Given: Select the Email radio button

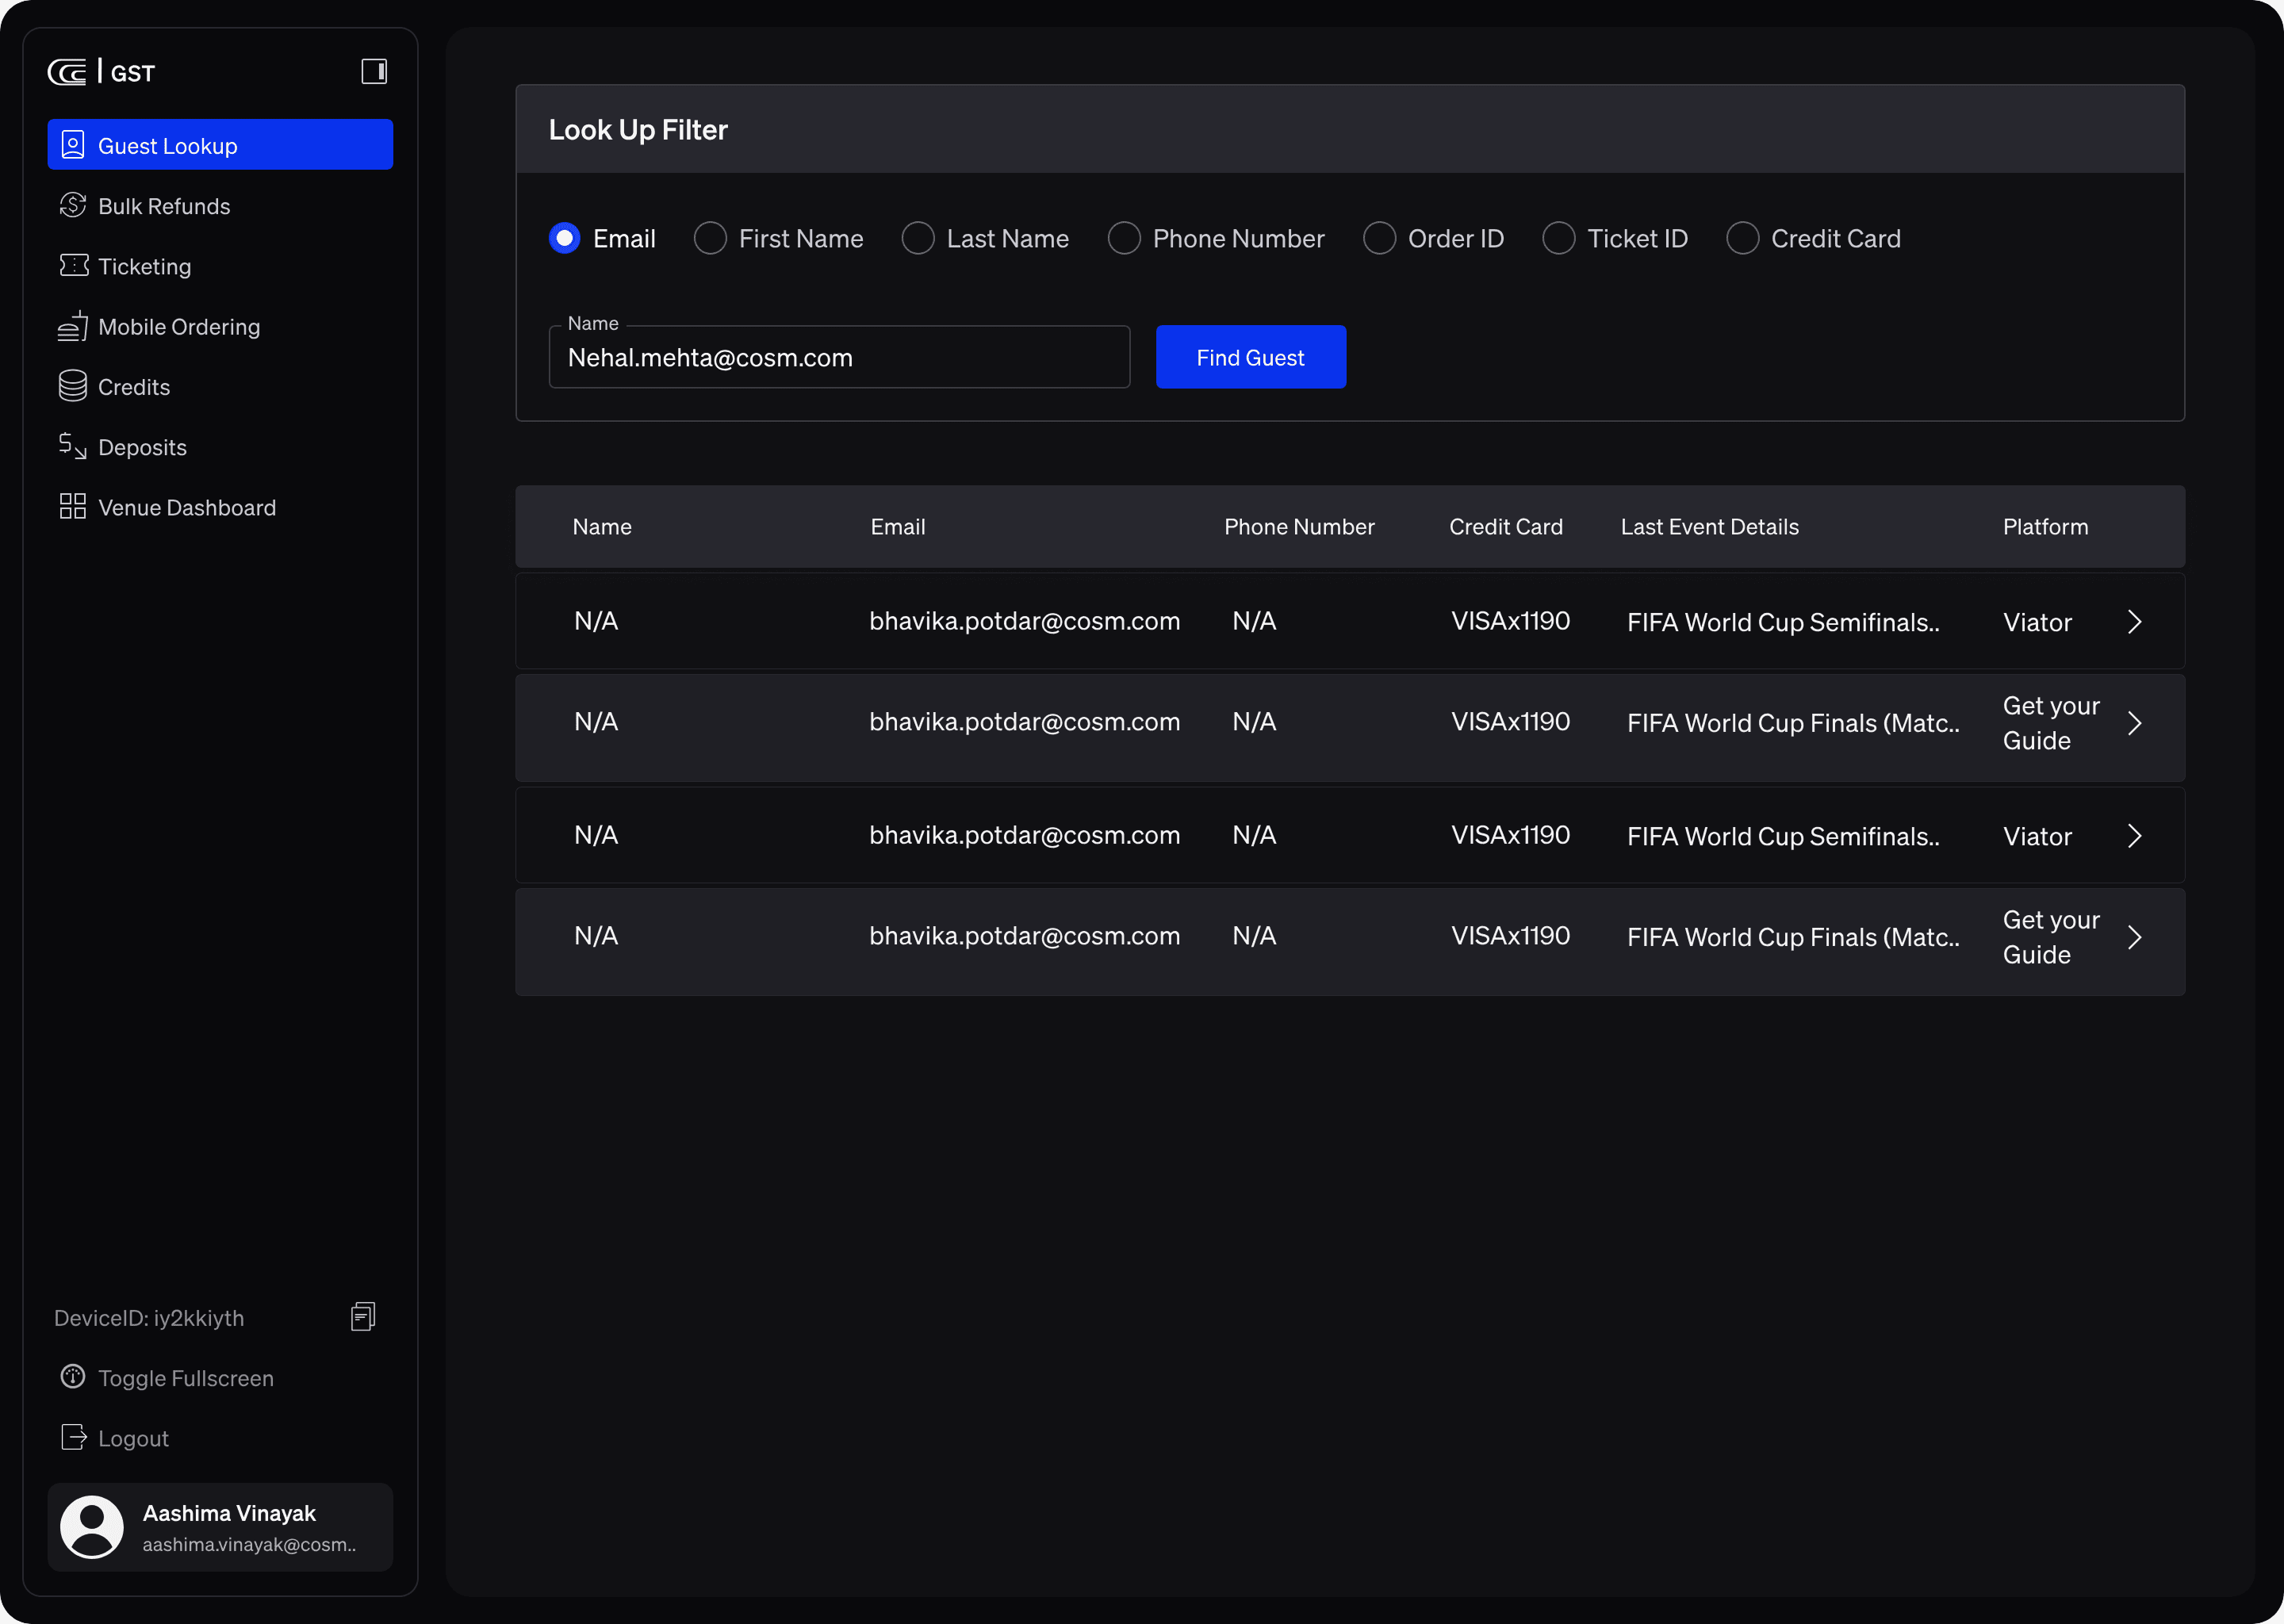Looking at the screenshot, I should pos(565,238).
